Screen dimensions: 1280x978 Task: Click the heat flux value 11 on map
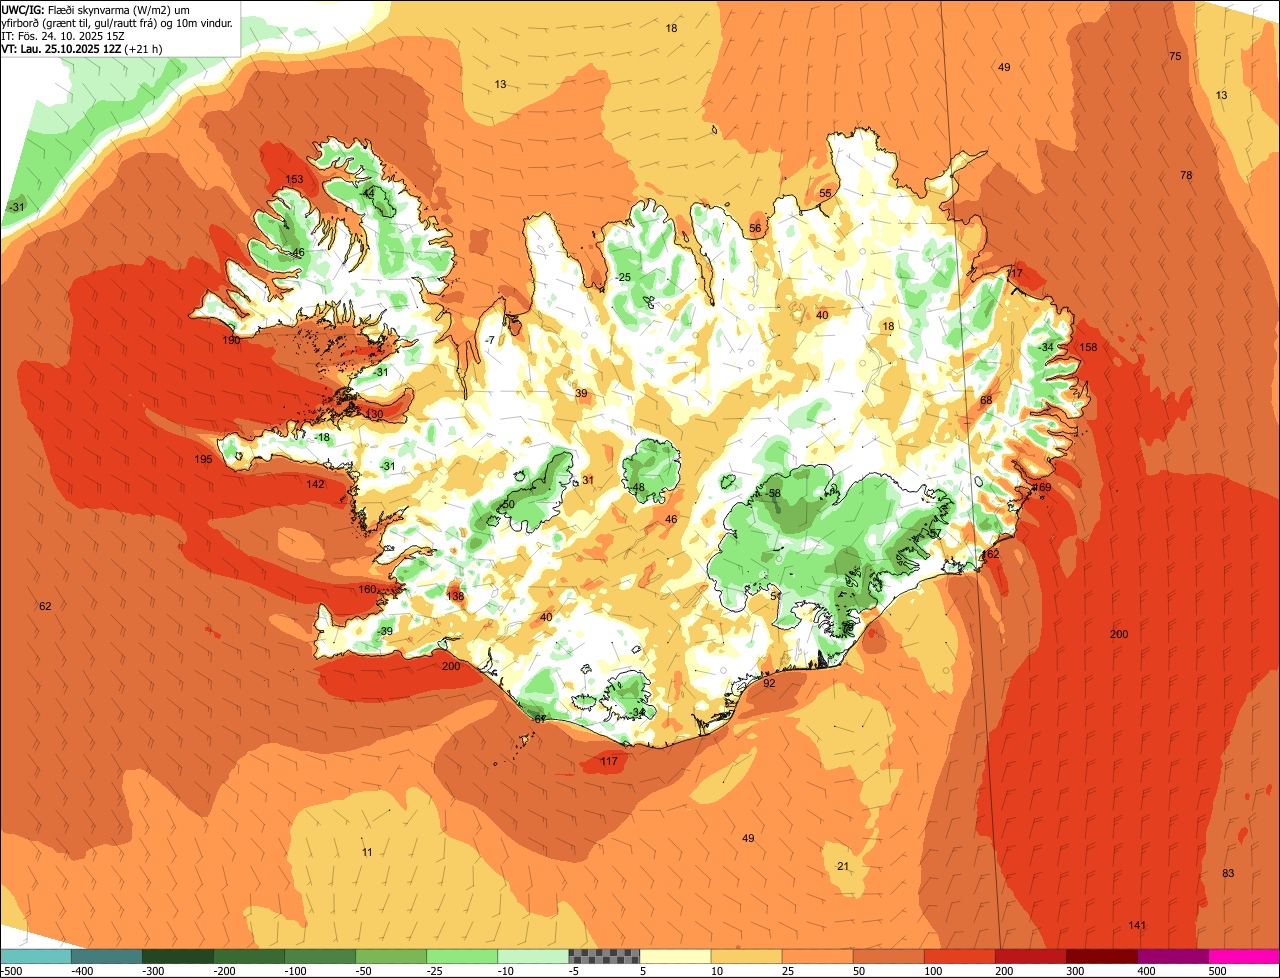tap(367, 853)
